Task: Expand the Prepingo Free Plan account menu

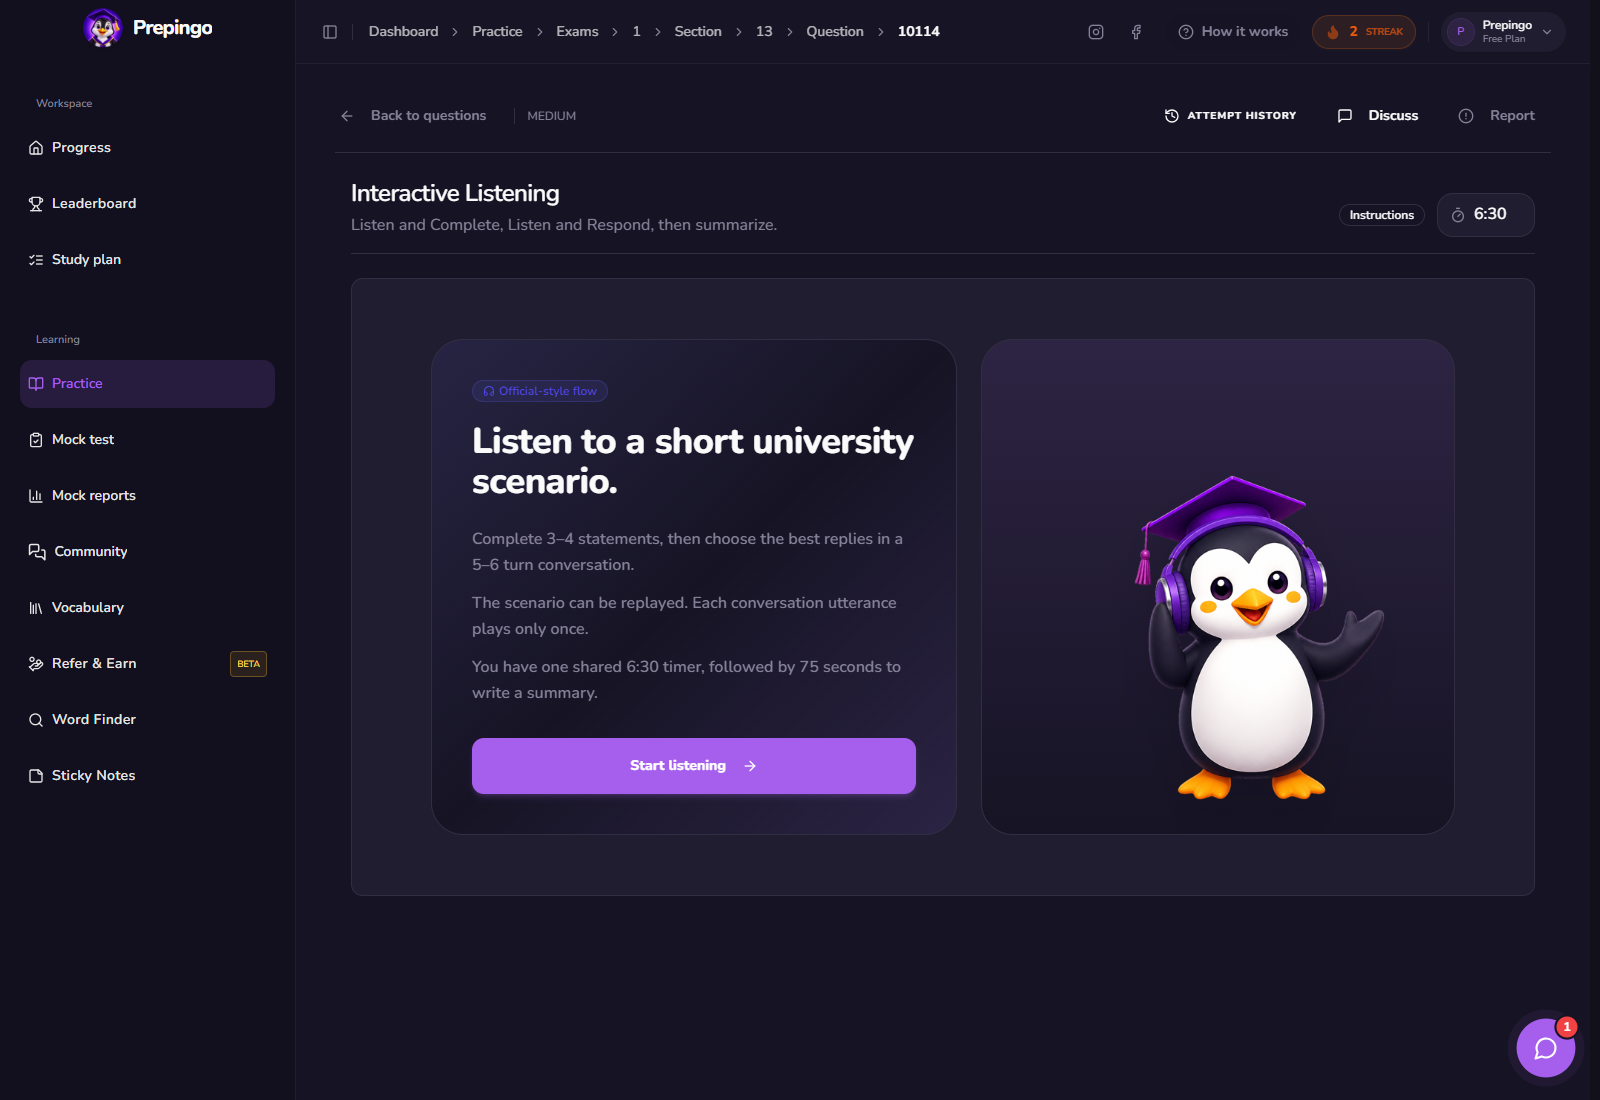Action: (1503, 32)
